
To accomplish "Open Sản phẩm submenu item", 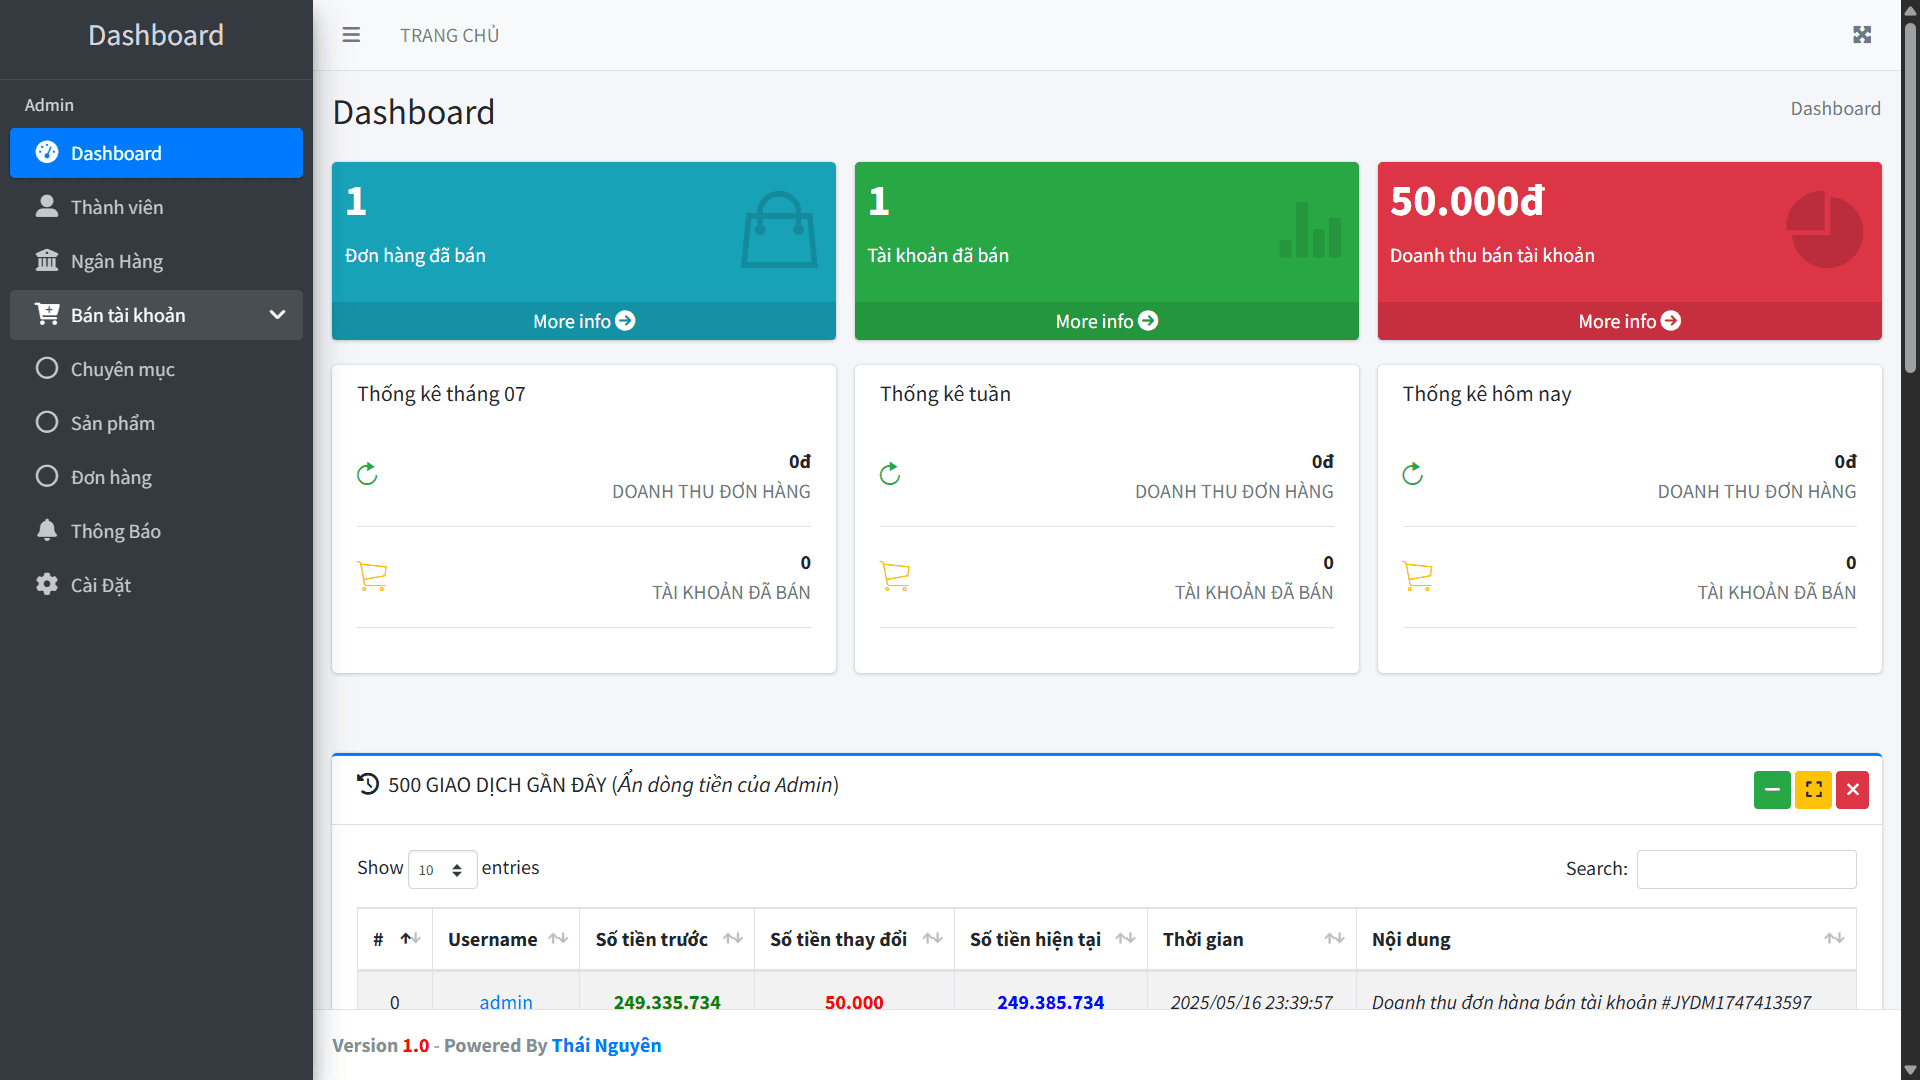I will pos(156,423).
